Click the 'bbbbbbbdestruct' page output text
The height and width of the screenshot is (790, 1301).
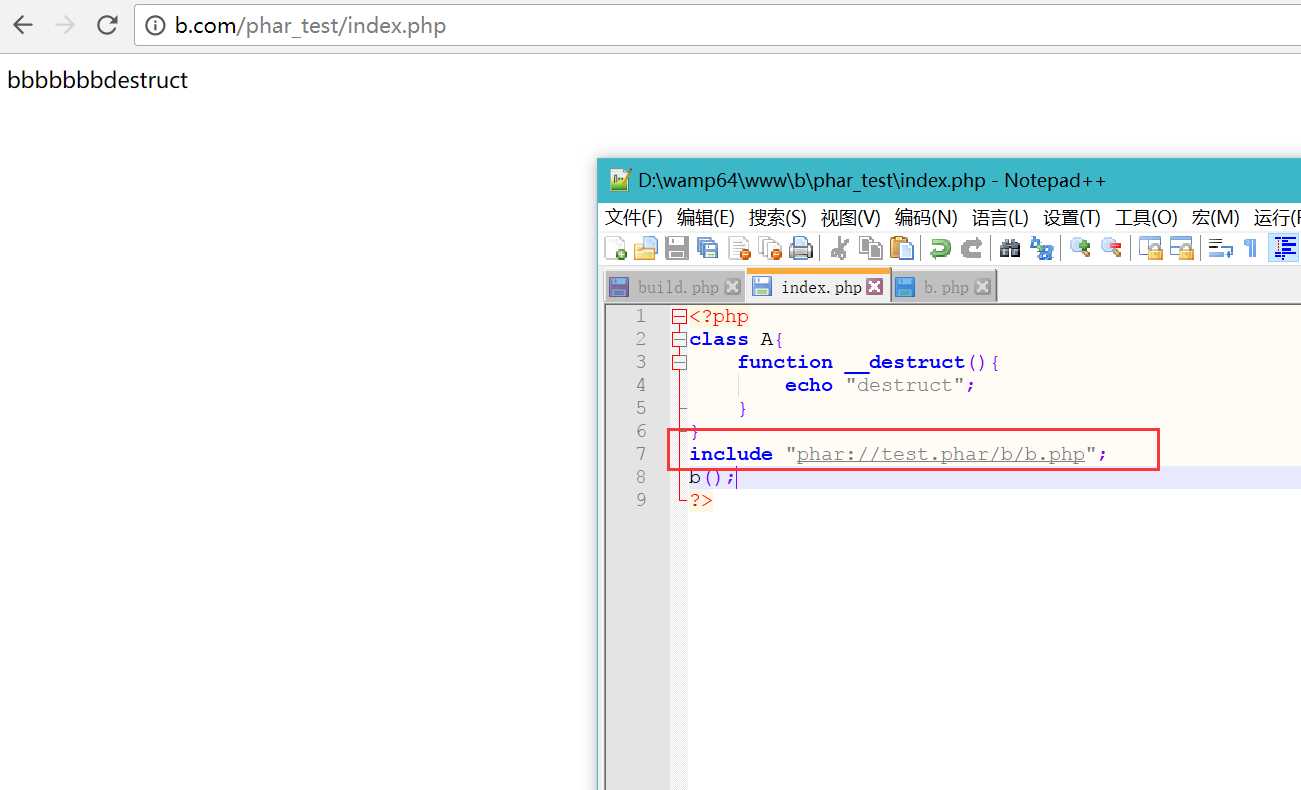(97, 80)
